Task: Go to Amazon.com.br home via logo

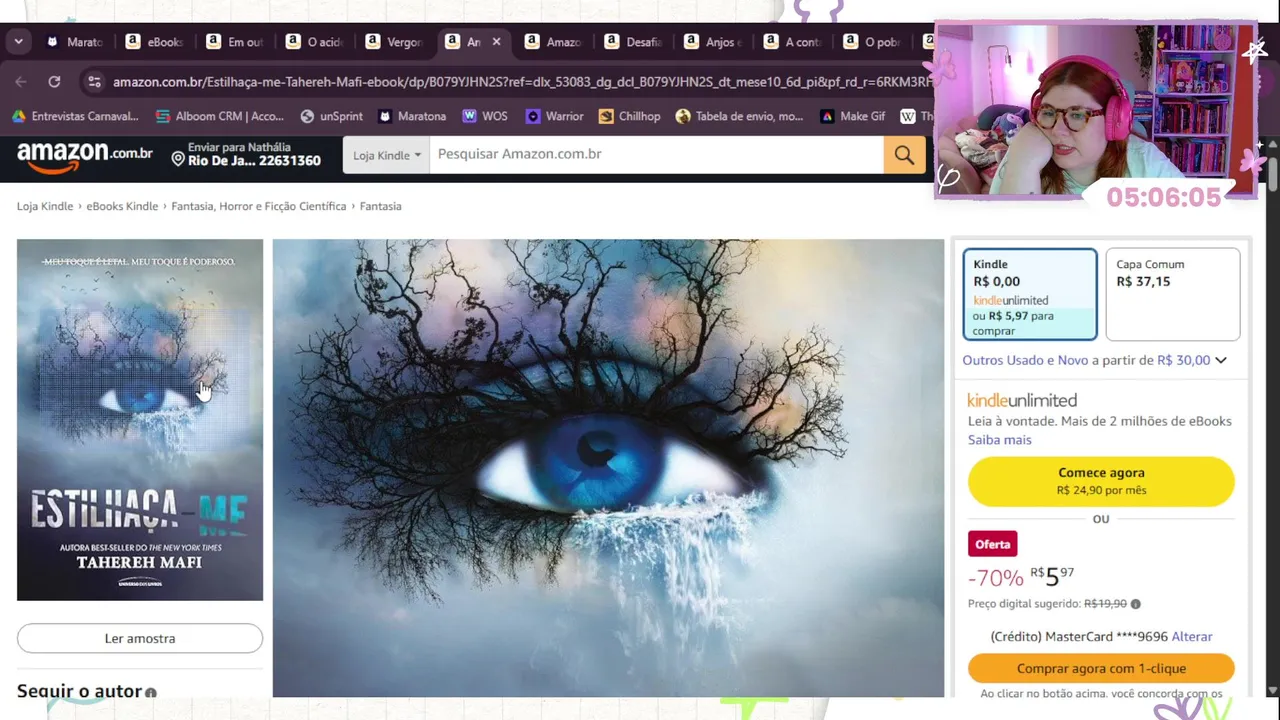Action: pyautogui.click(x=85, y=155)
